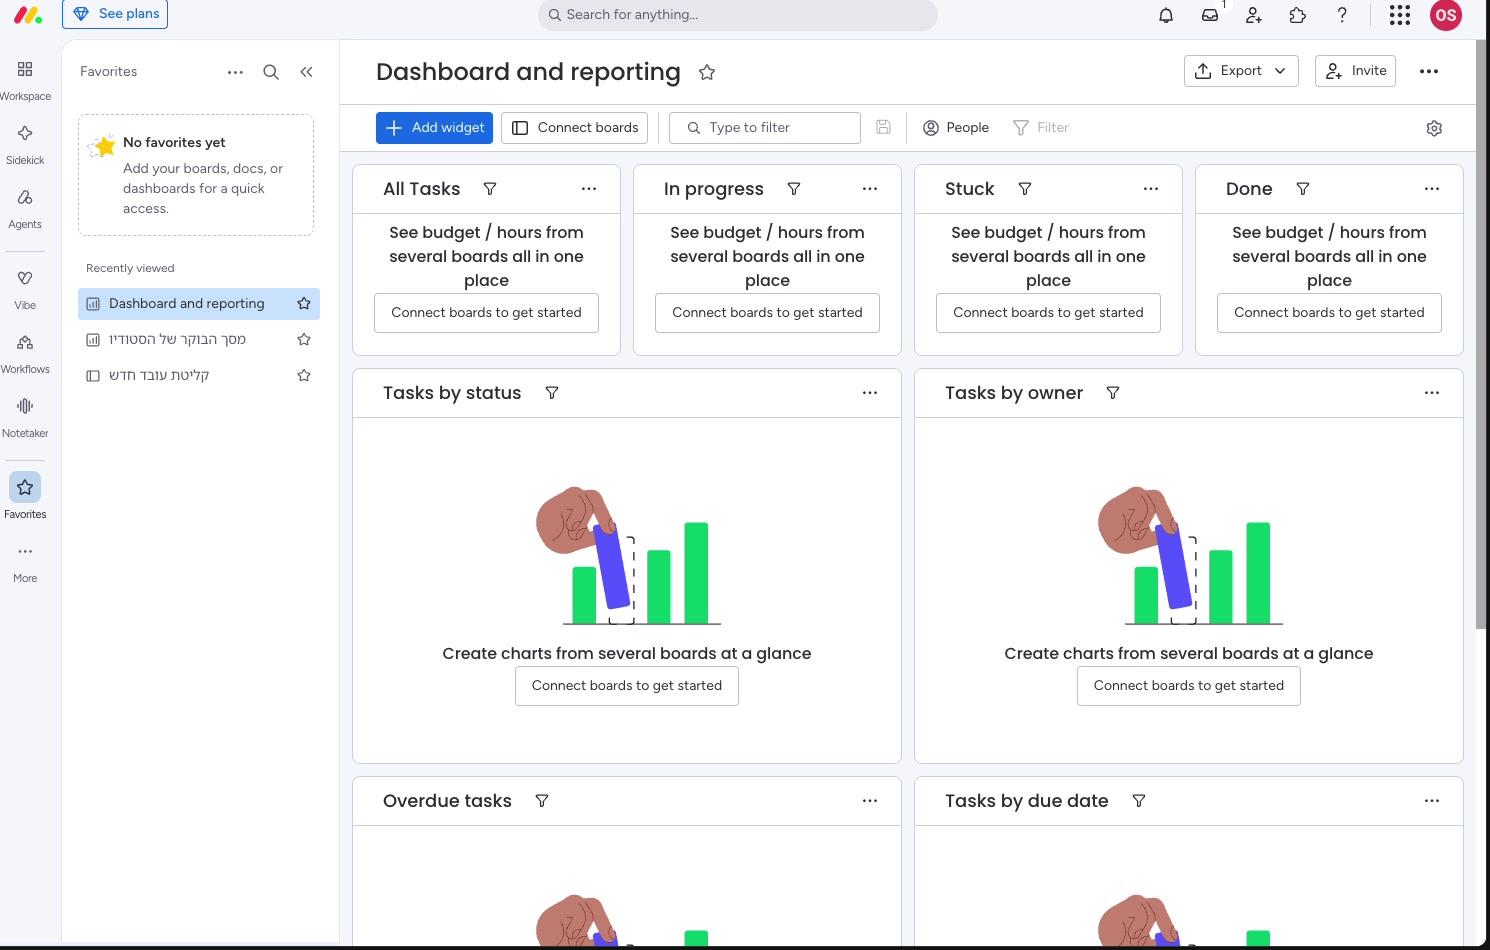Connect boards in All Tasks widget
Screen dimensions: 1490x950
[x=486, y=313]
